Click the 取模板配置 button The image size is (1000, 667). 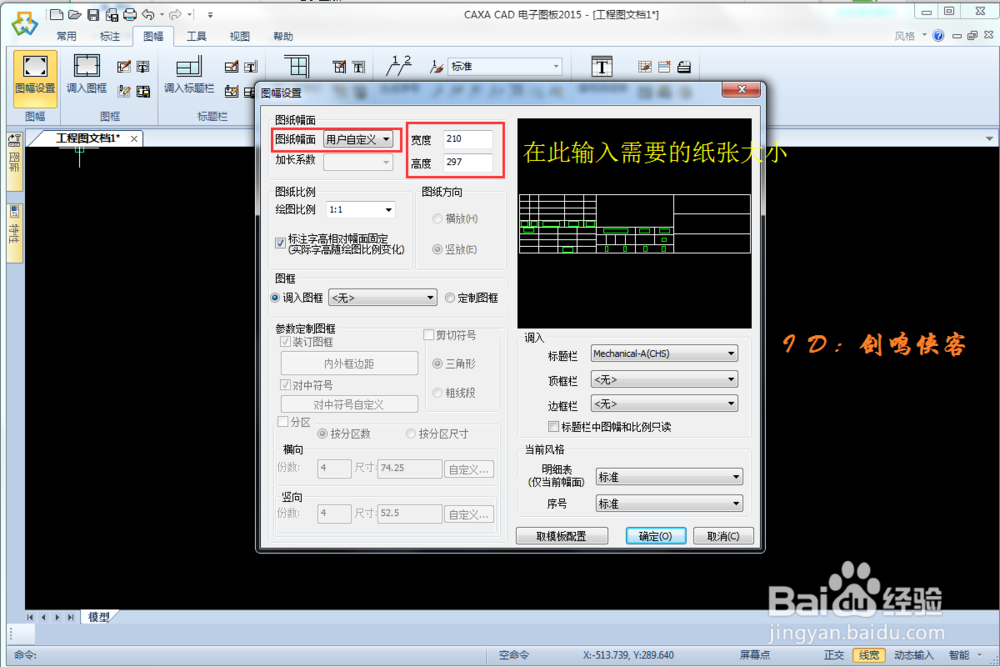pos(561,536)
